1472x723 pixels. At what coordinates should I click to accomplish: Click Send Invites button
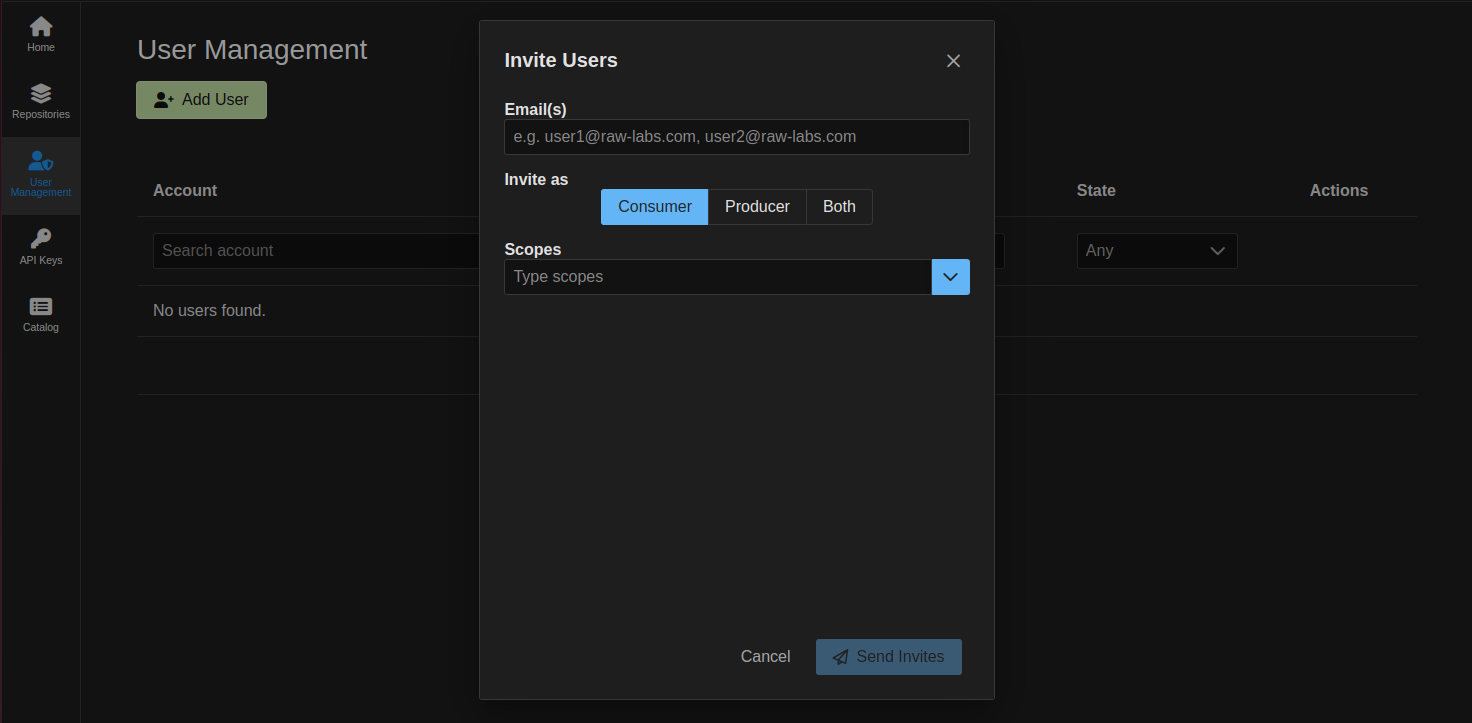(889, 657)
